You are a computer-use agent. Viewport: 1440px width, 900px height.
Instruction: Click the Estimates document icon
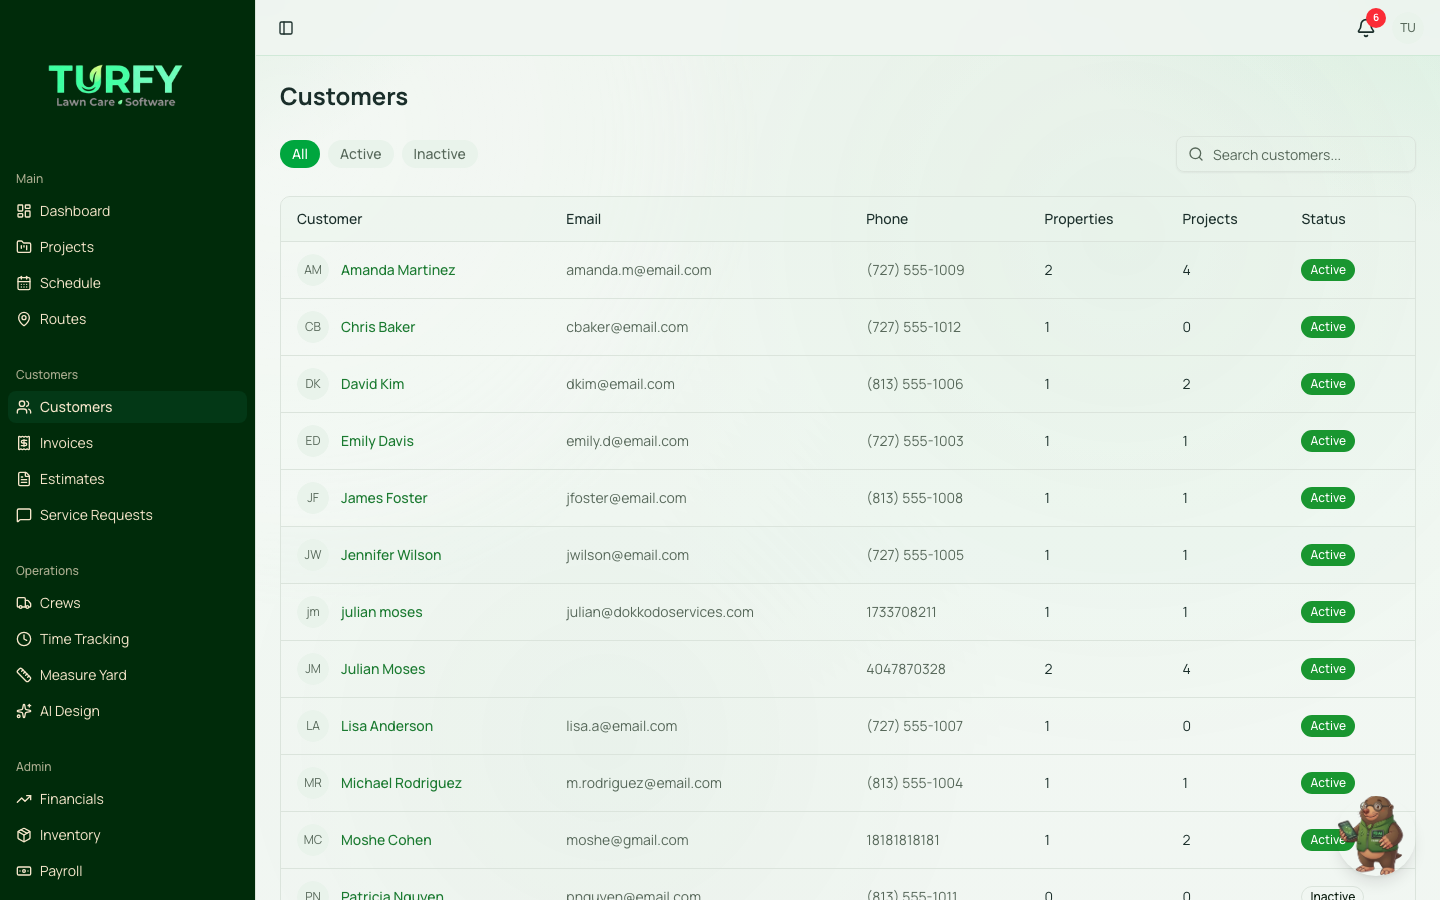point(24,479)
